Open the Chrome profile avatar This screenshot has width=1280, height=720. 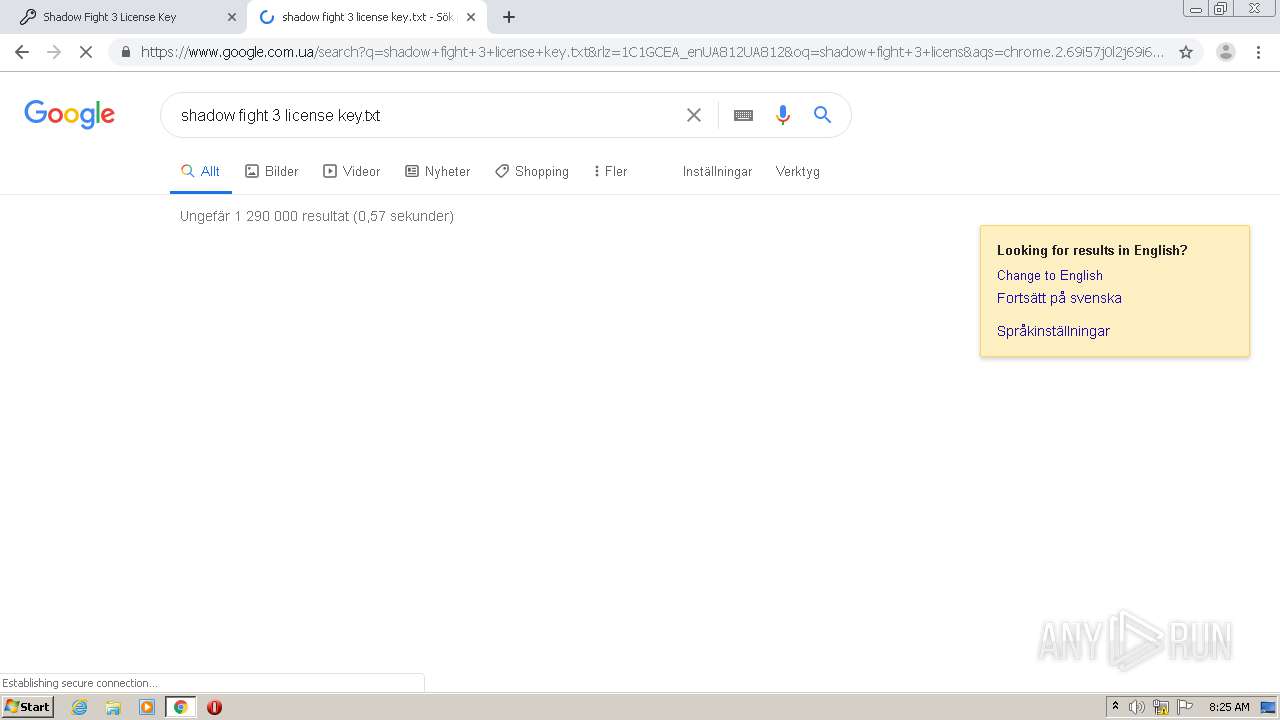pos(1226,52)
